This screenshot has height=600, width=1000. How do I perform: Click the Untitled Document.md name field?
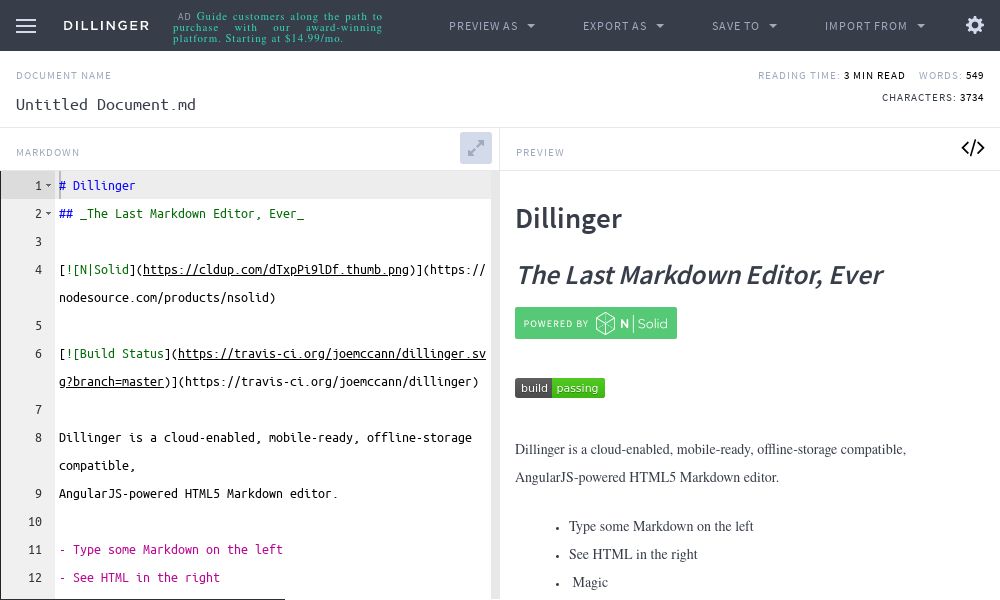106,104
